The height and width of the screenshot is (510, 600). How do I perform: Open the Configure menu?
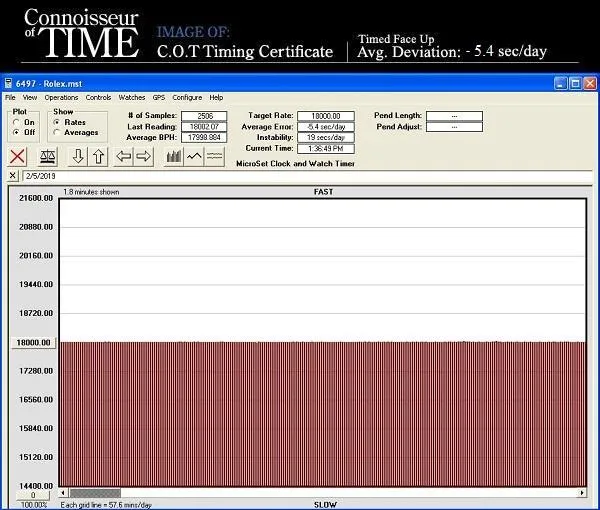pos(187,98)
